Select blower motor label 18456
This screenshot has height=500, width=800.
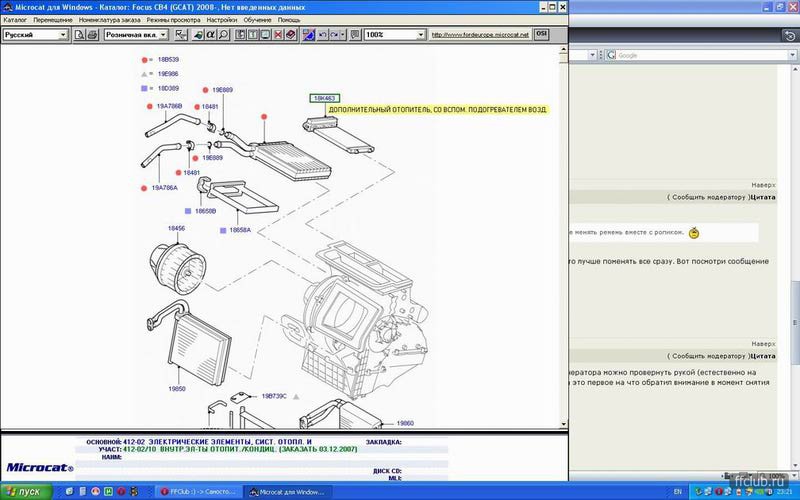[x=177, y=228]
